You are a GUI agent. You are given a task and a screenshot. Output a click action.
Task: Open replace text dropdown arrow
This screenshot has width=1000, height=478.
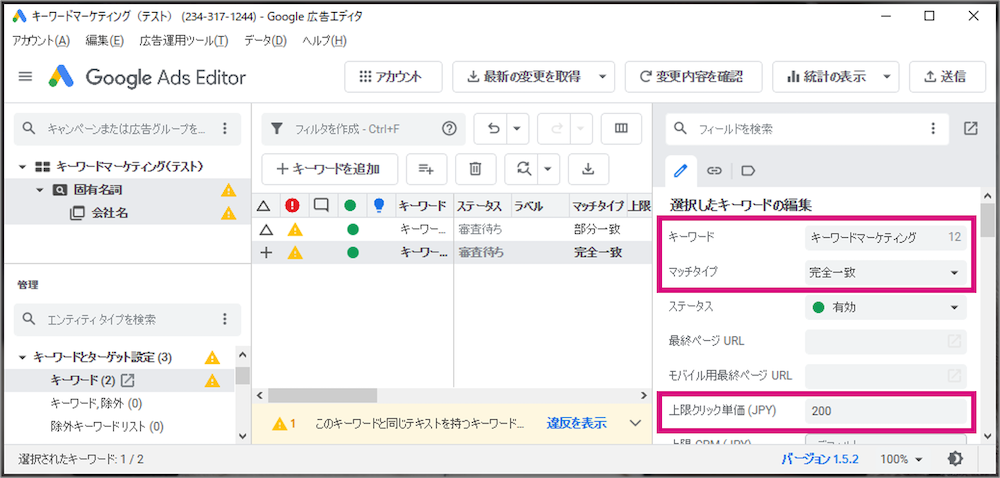[548, 169]
